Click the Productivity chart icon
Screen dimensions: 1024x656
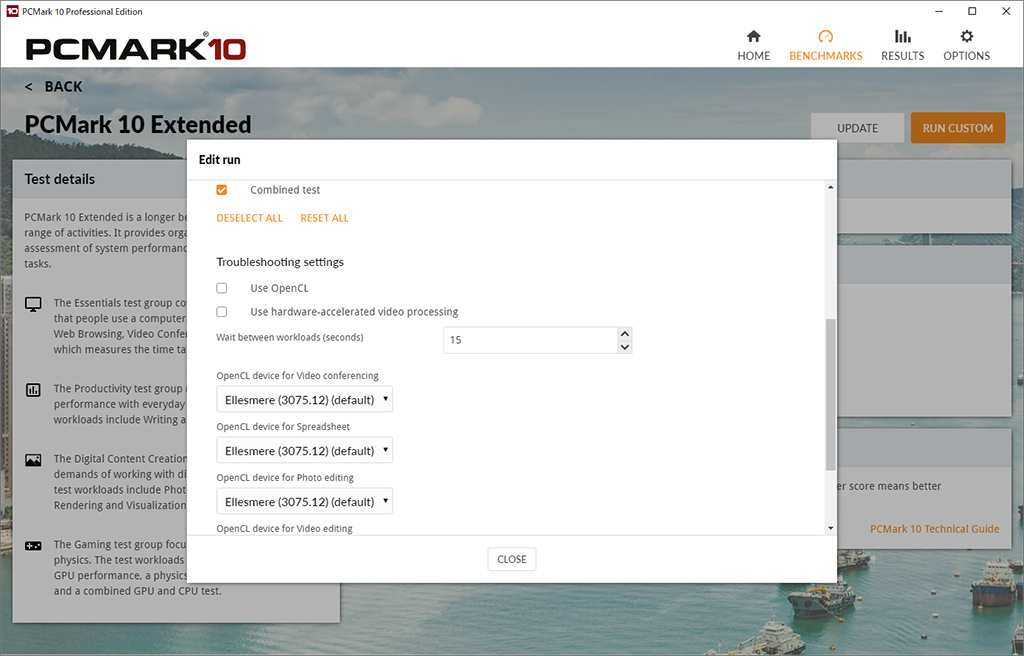click(33, 390)
